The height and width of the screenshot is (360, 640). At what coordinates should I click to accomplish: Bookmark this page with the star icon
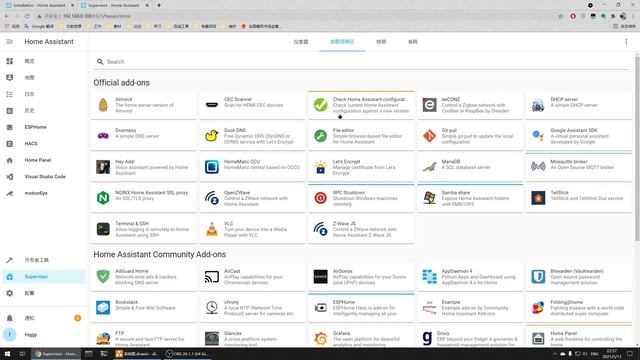[561, 16]
